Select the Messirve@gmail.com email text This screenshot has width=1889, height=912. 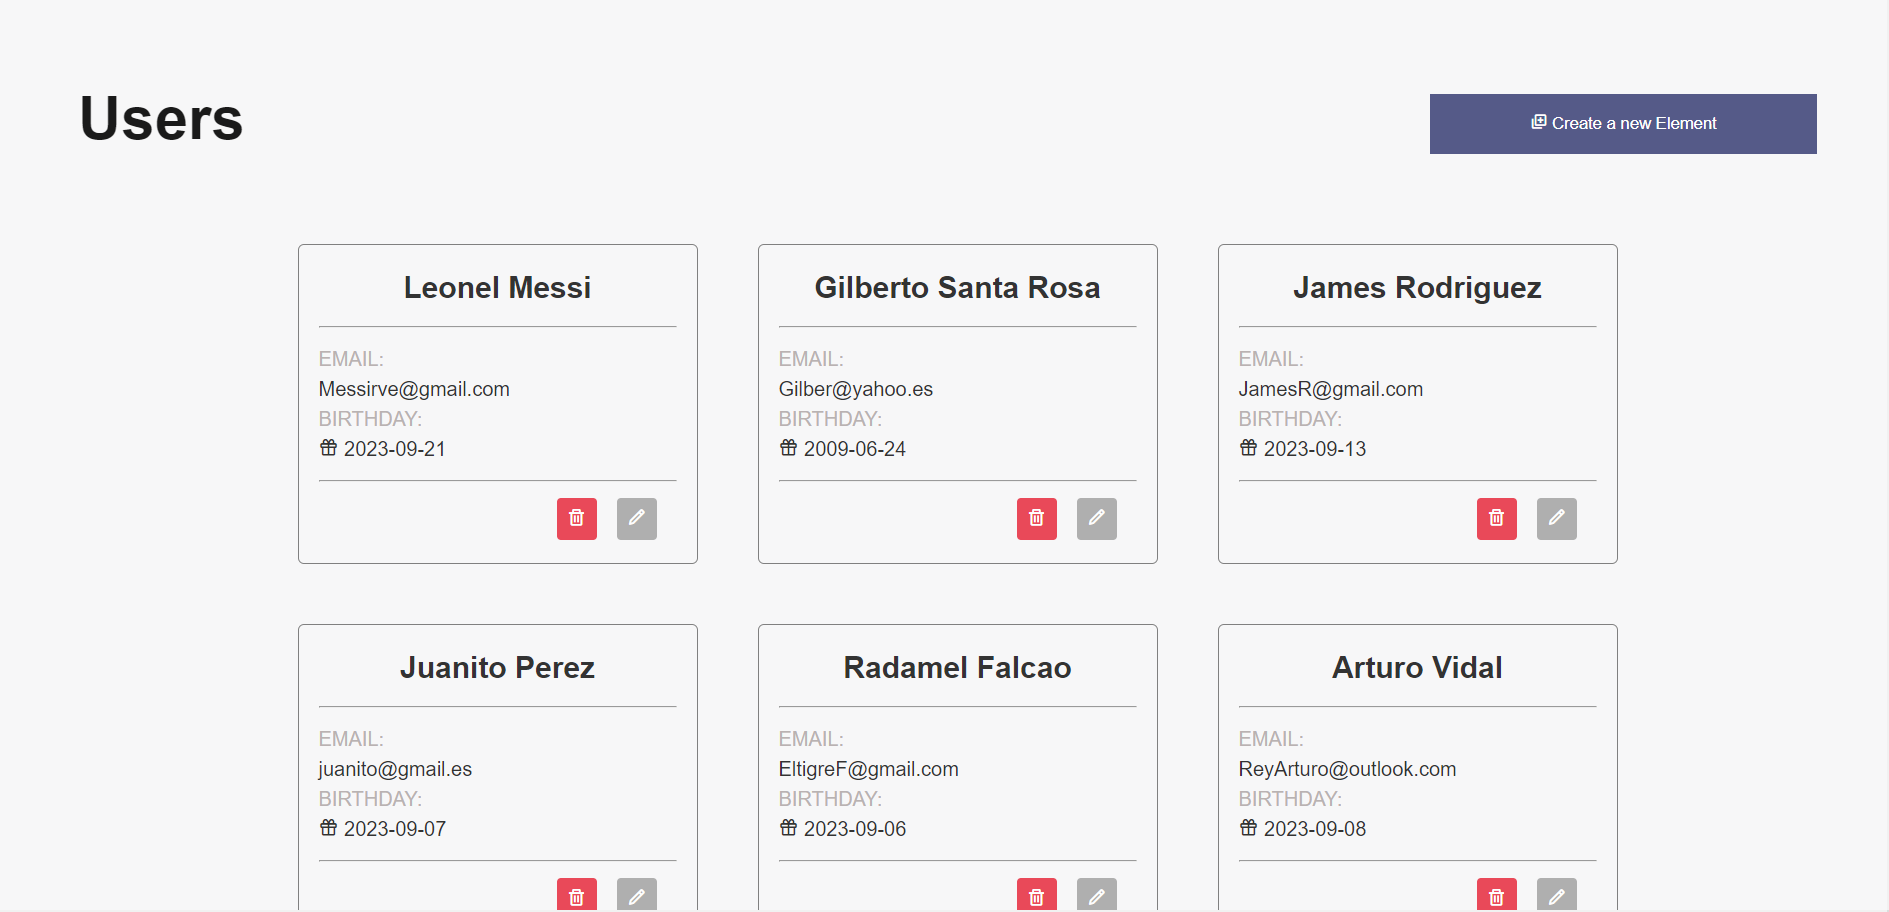[x=414, y=389]
